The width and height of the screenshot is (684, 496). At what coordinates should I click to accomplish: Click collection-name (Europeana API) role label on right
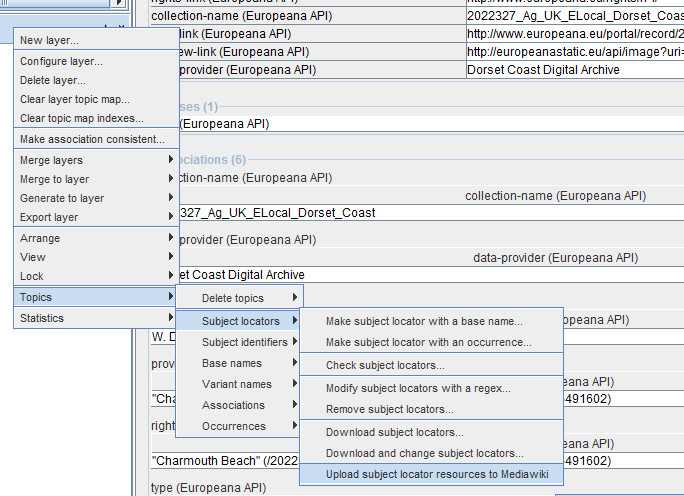point(556,196)
